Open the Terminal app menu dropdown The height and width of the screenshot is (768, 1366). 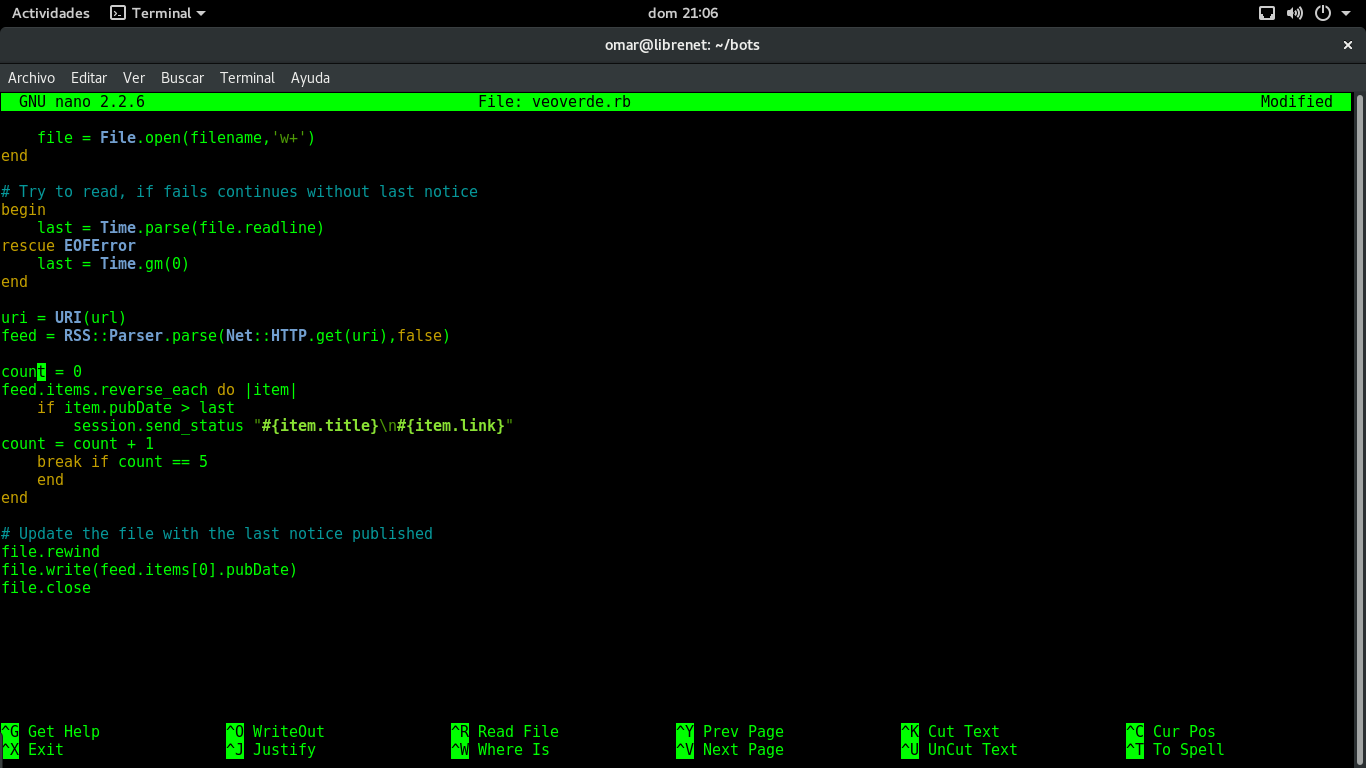158,13
